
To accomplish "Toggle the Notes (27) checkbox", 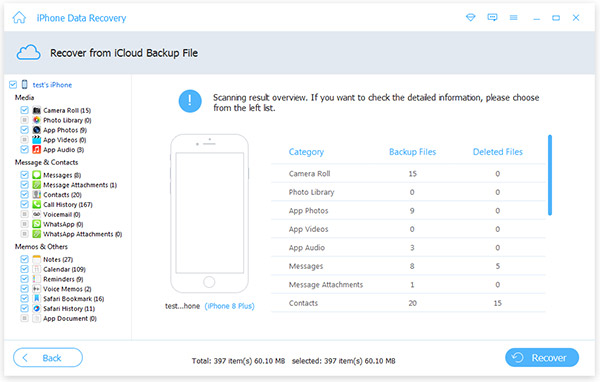I will [x=24, y=259].
